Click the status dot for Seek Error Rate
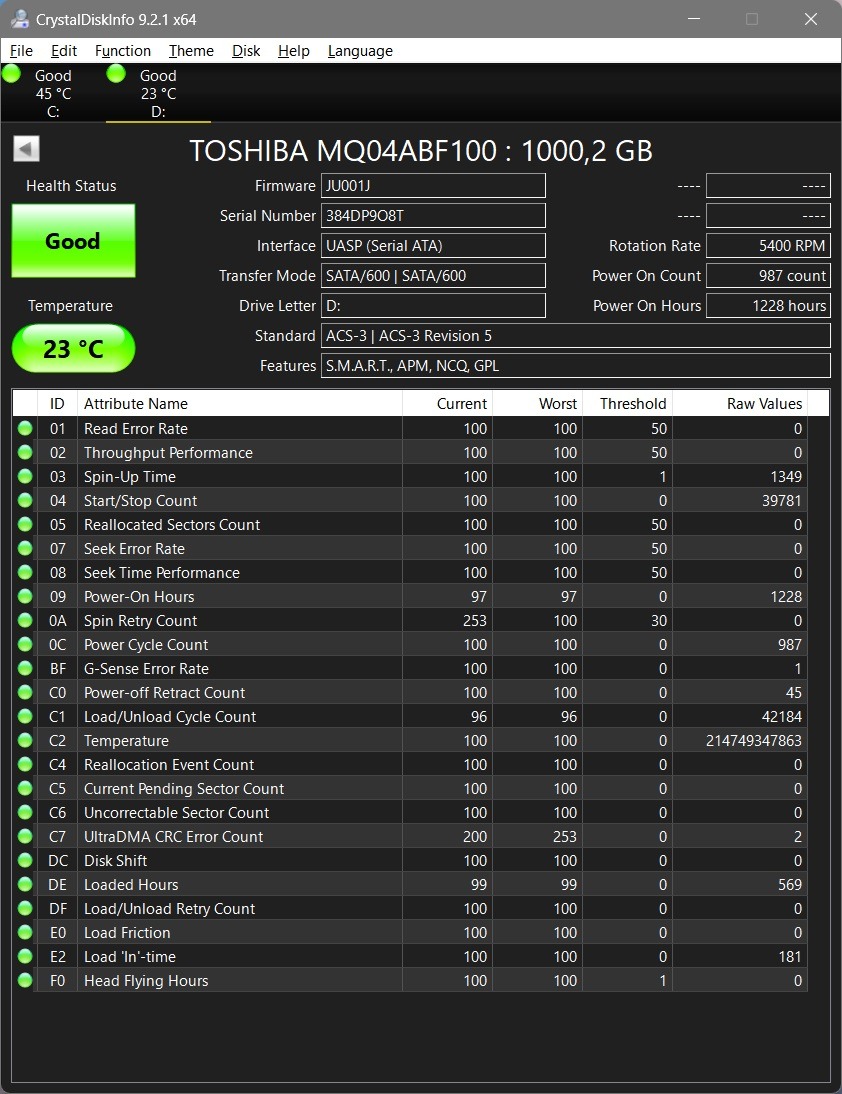842x1094 pixels. coord(25,548)
